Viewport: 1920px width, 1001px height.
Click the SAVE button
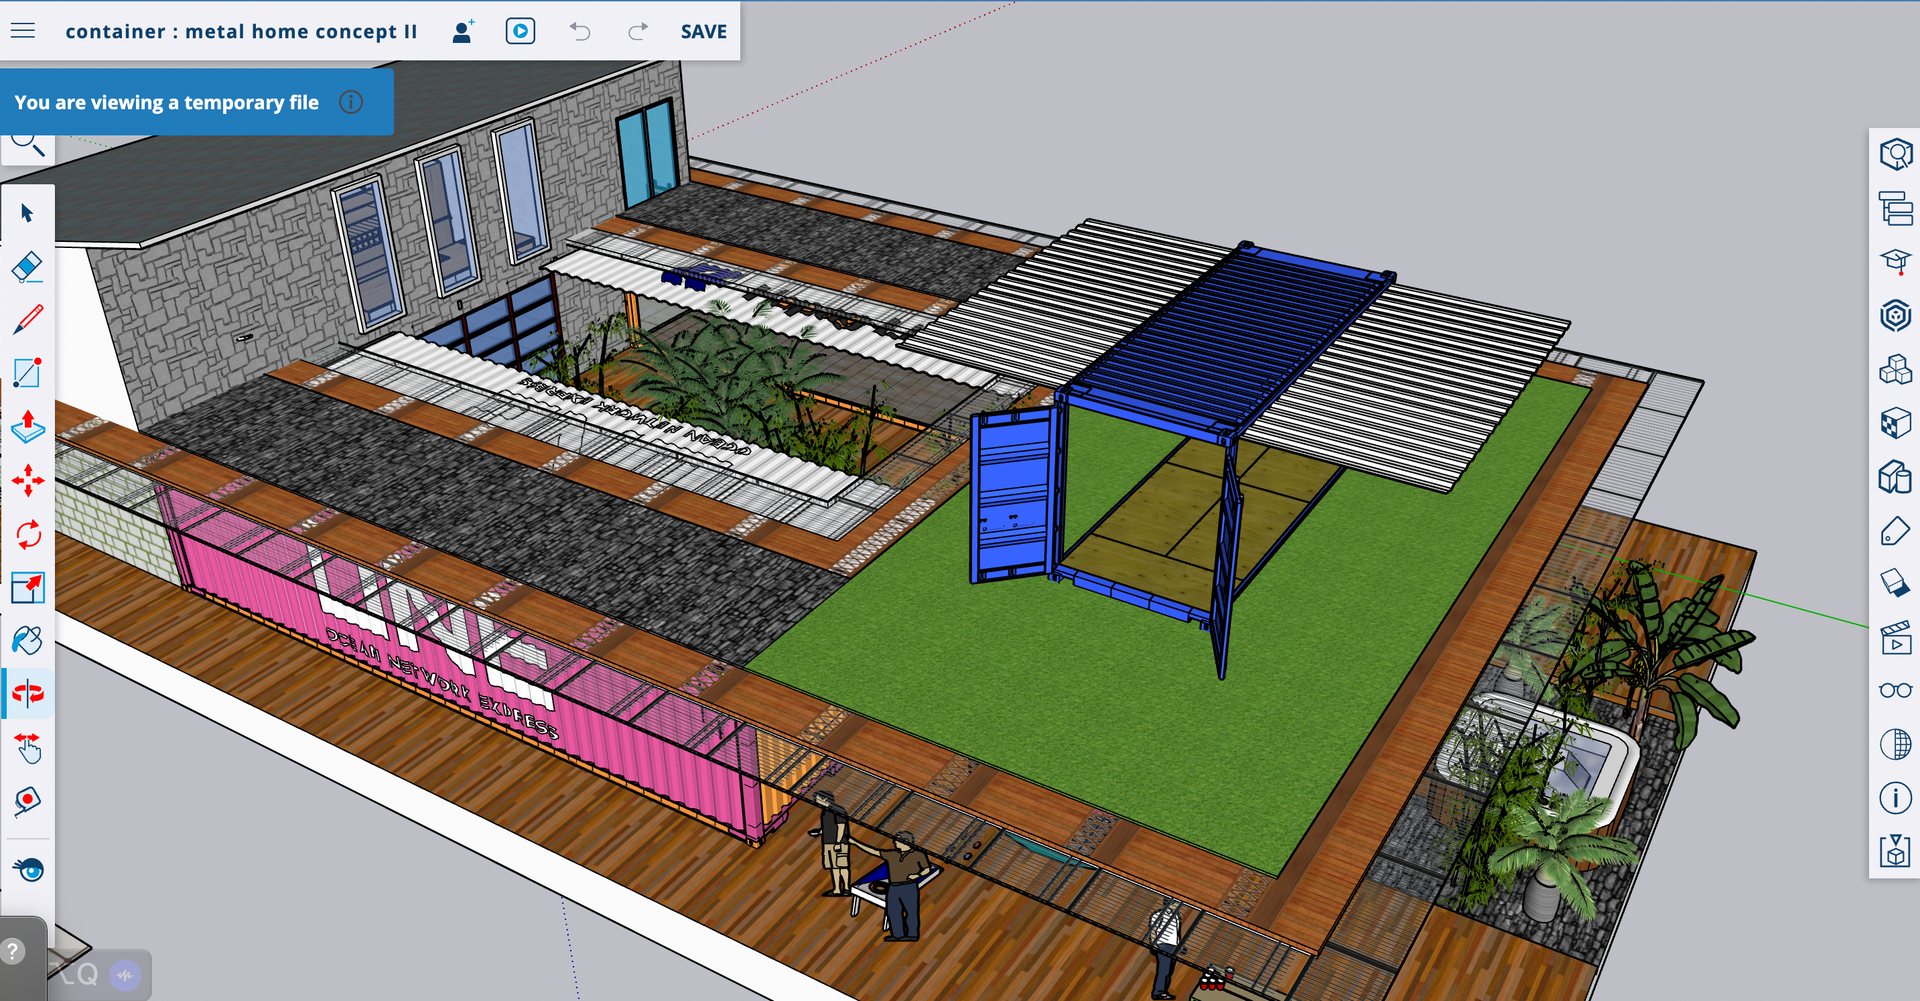(703, 31)
